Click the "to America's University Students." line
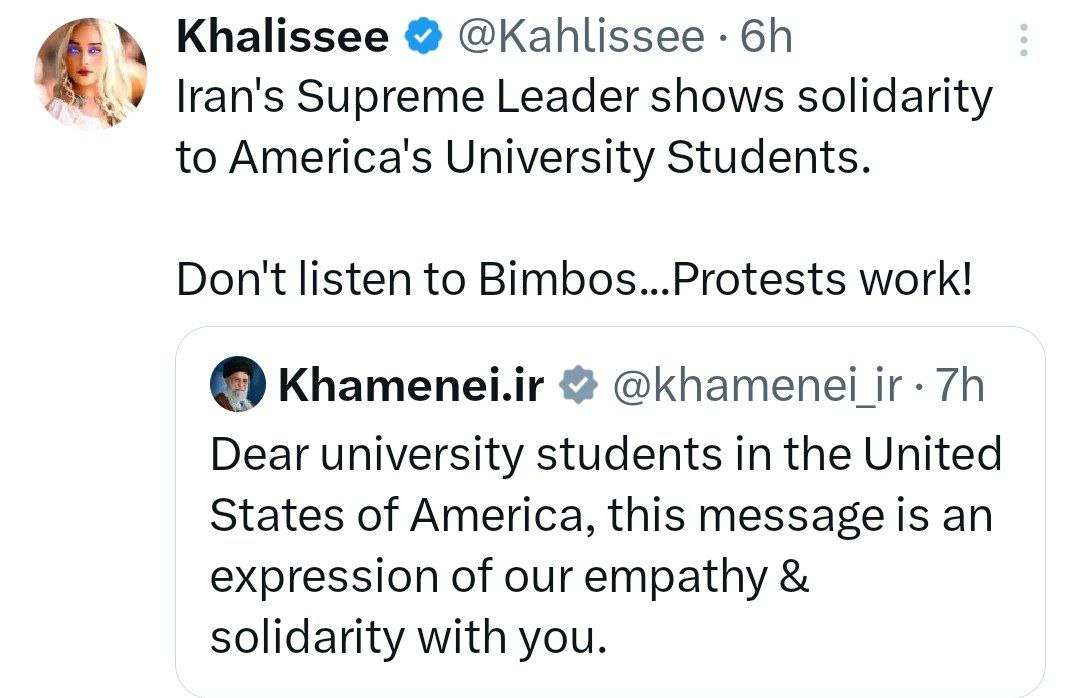 [x=518, y=158]
